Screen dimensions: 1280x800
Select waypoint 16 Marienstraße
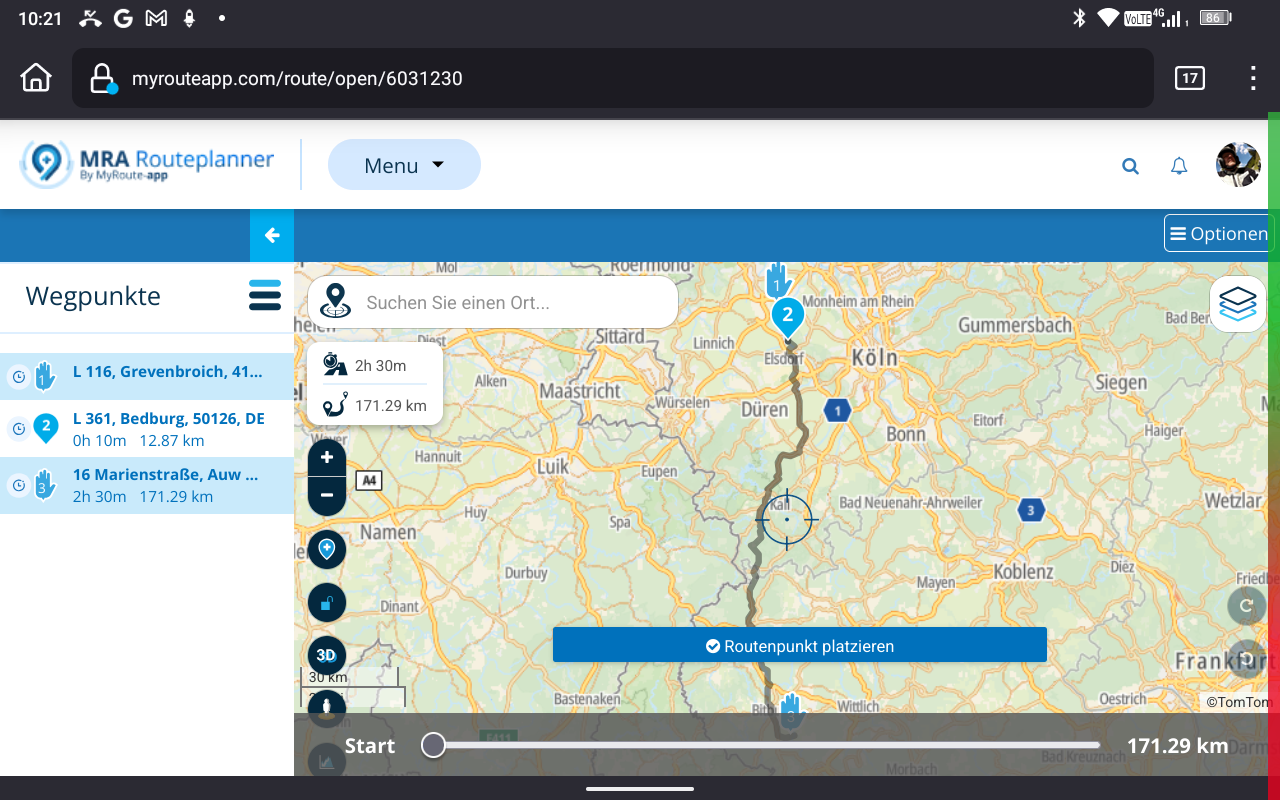pyautogui.click(x=147, y=485)
